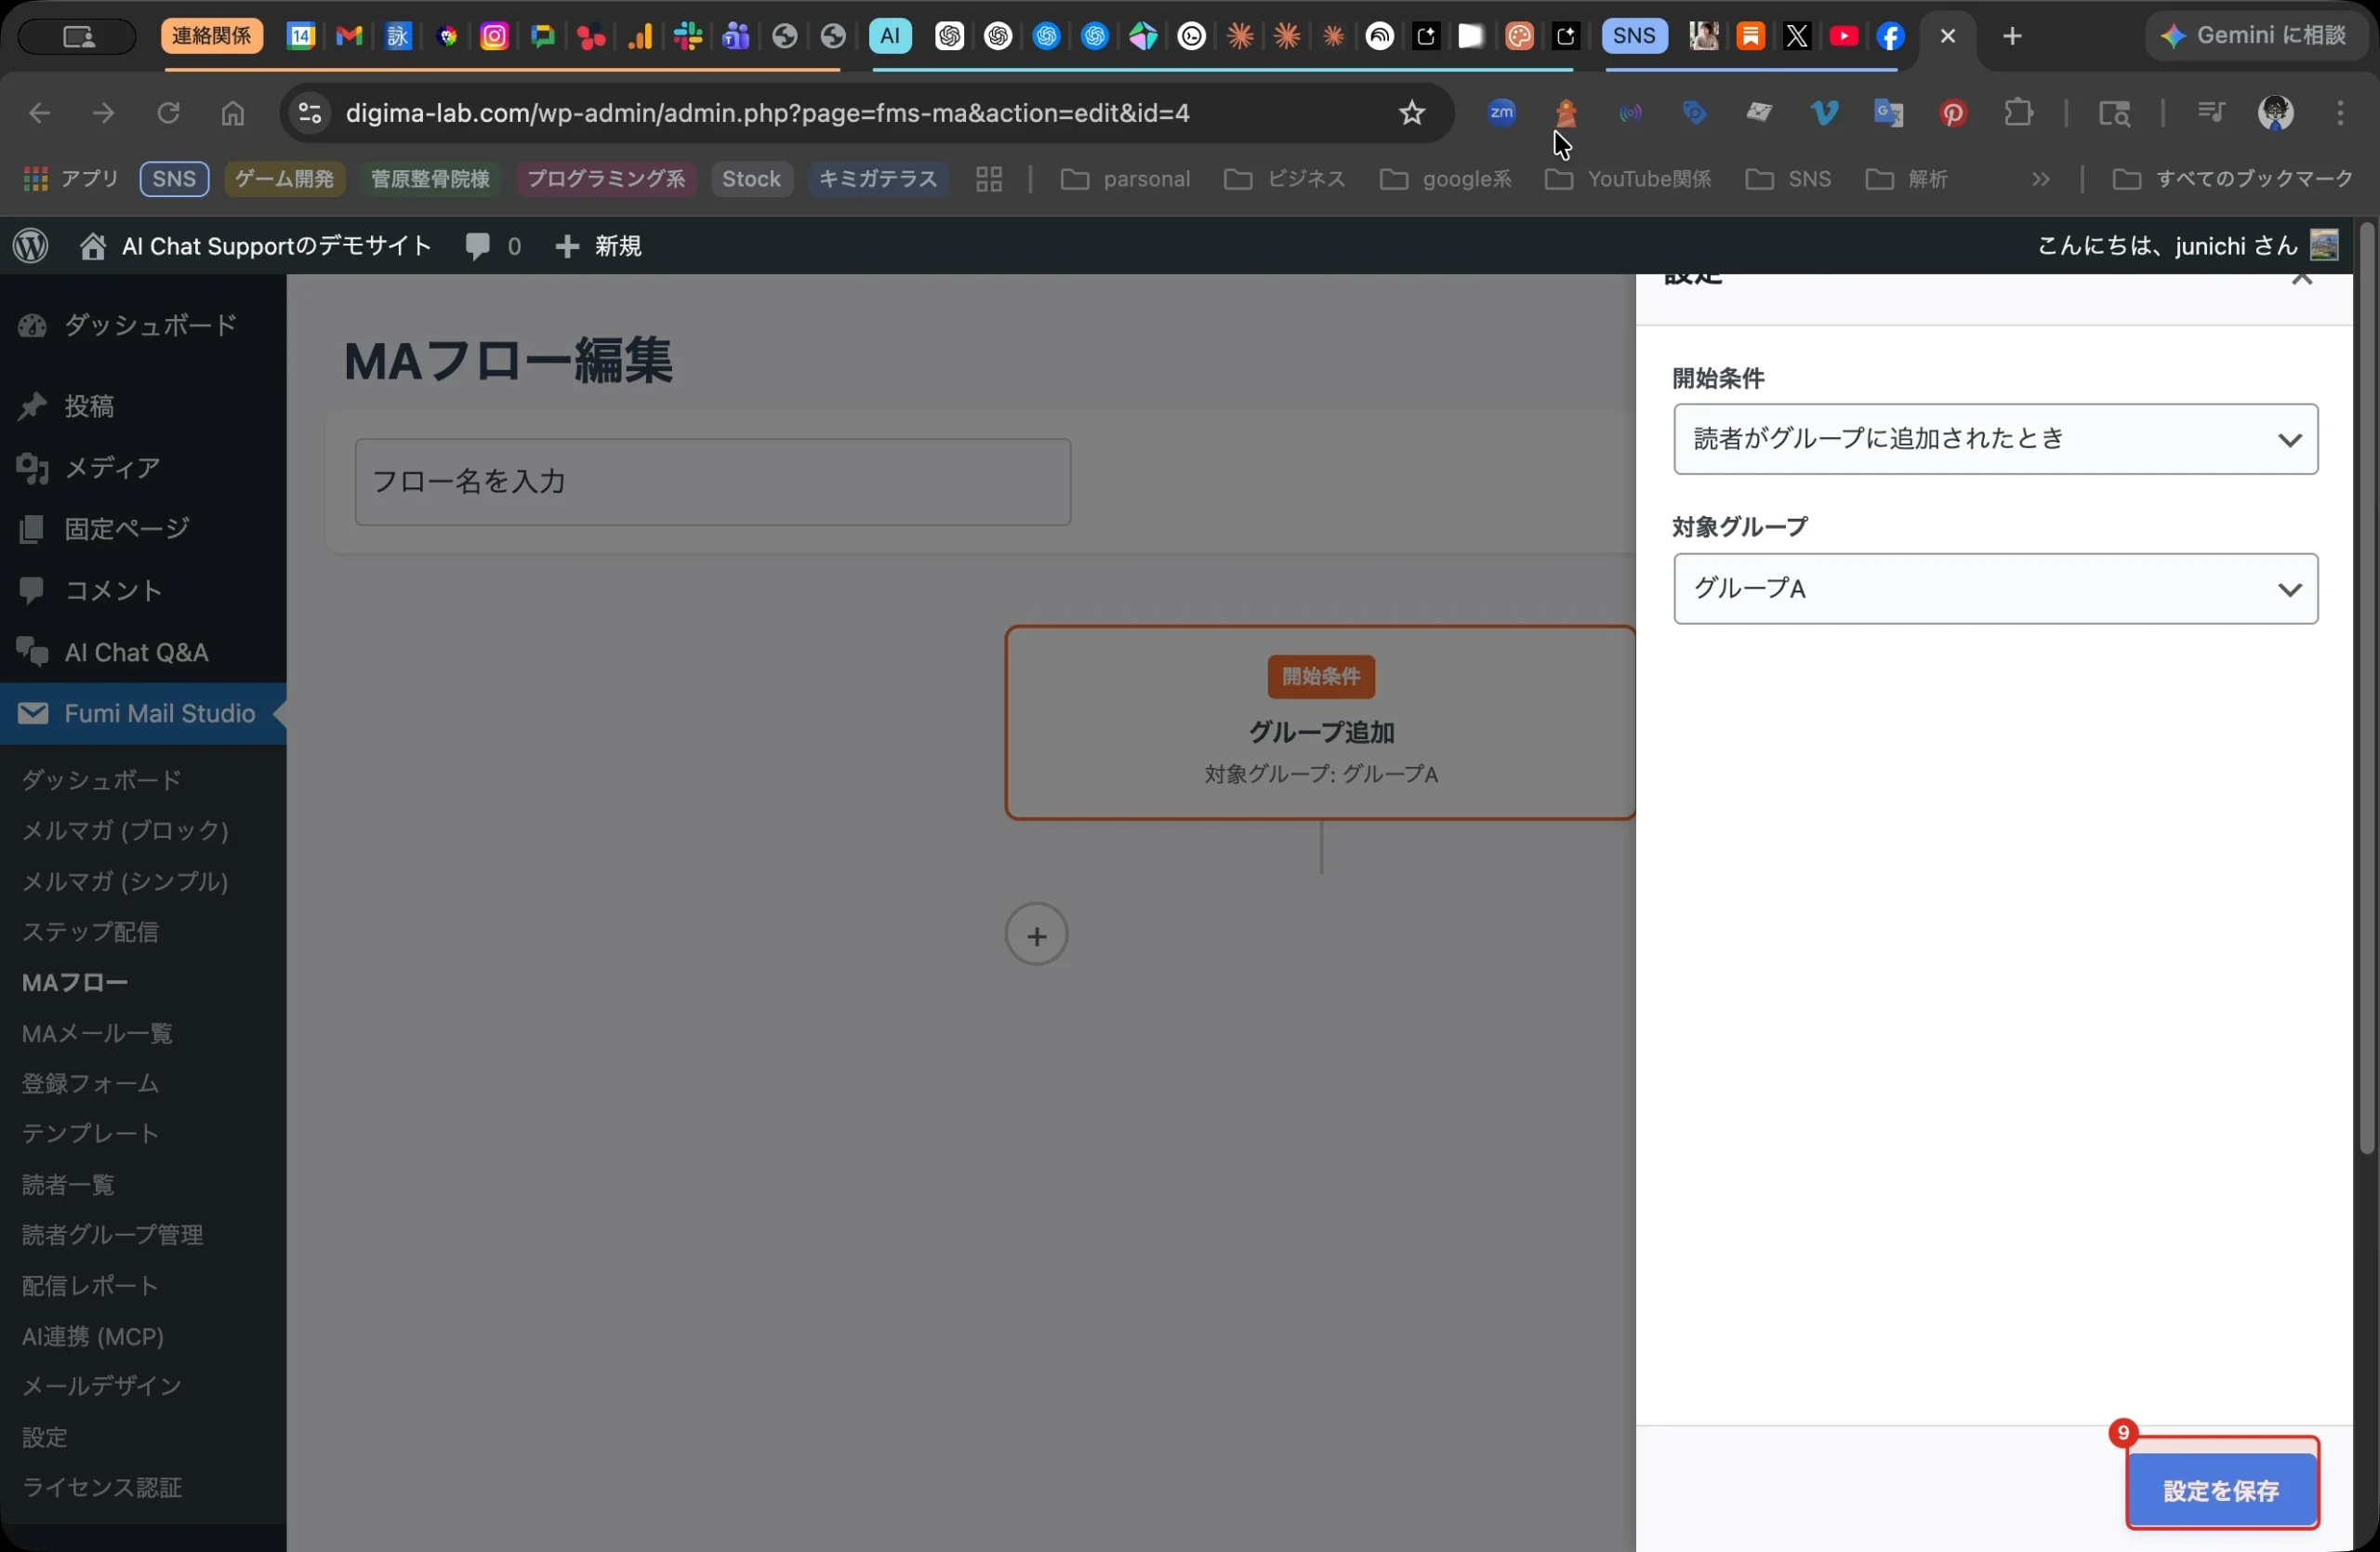This screenshot has height=1552, width=2380.
Task: Select the グループ追加 start condition node
Action: tap(1320, 722)
